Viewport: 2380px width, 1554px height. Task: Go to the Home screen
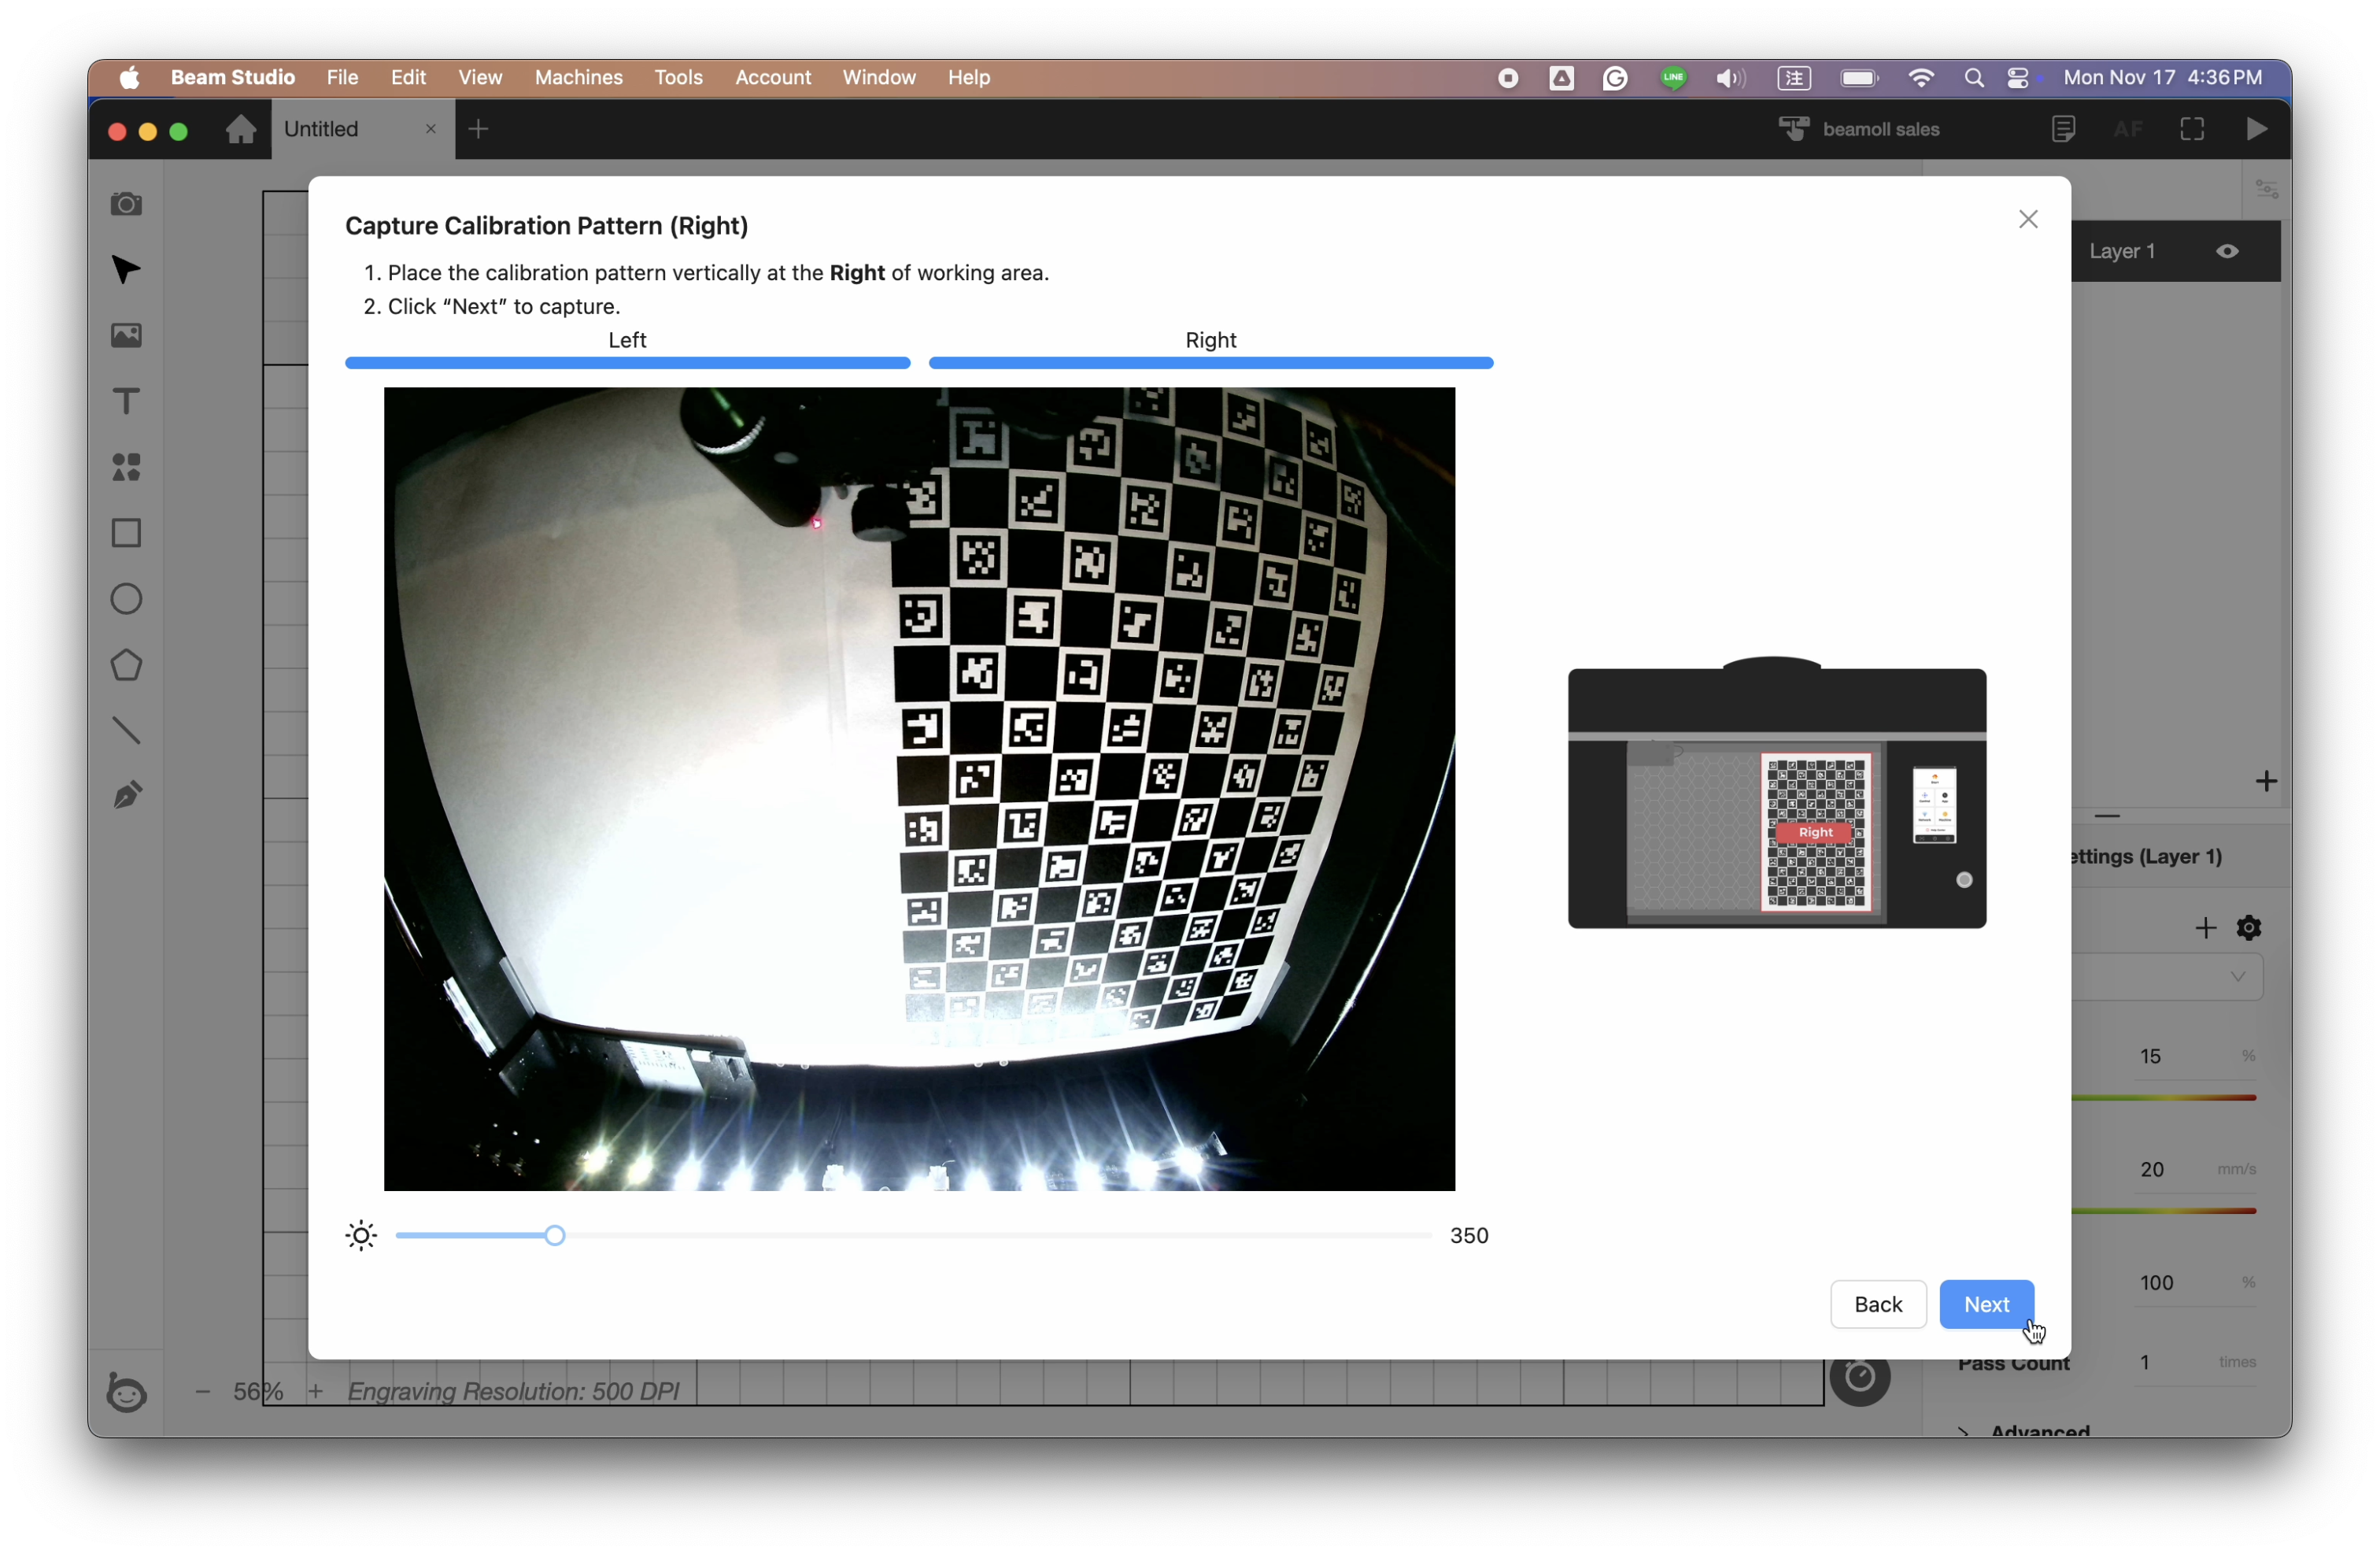(x=240, y=129)
